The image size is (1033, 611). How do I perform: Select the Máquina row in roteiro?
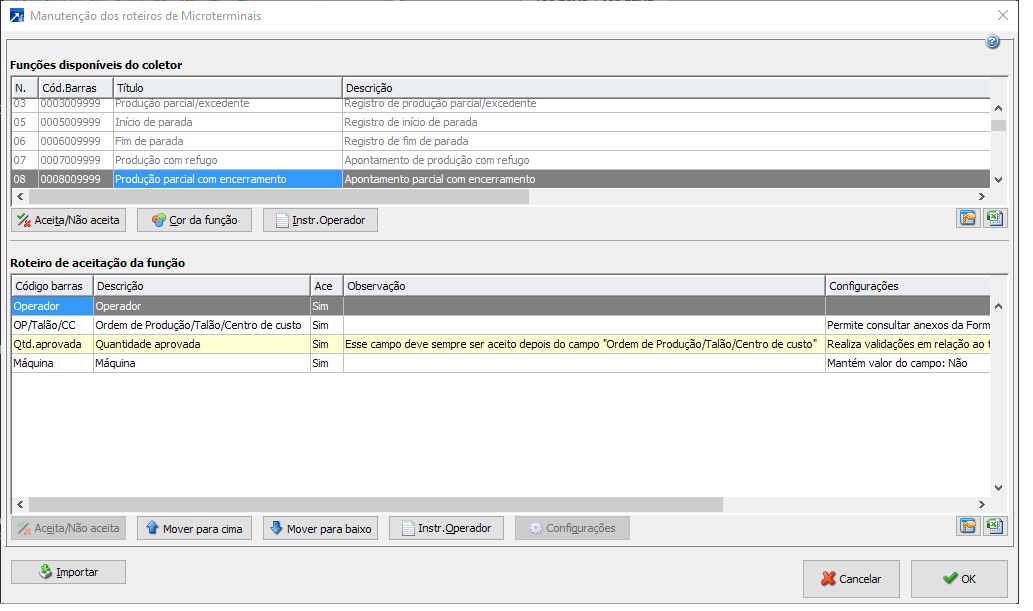[x=200, y=363]
